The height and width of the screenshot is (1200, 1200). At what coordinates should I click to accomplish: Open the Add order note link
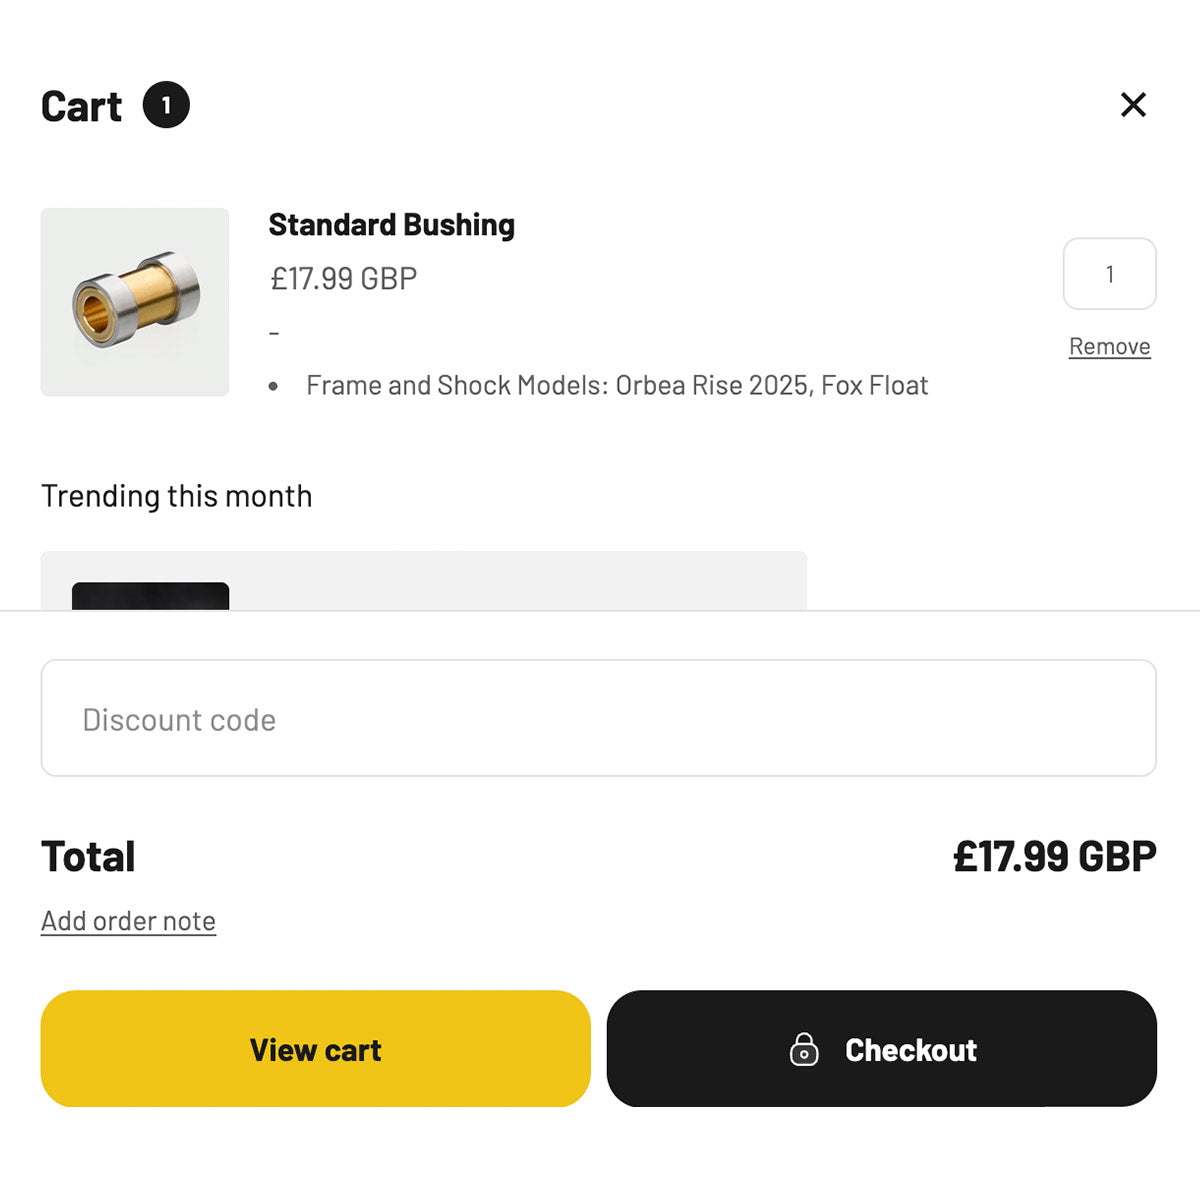tap(128, 921)
